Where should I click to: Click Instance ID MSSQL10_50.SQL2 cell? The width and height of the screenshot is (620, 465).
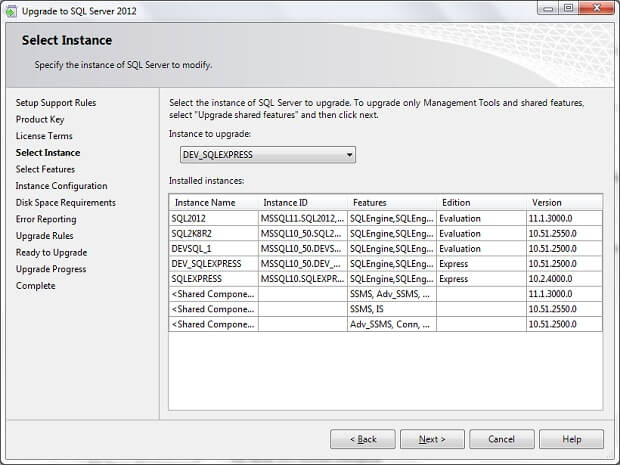(x=303, y=234)
